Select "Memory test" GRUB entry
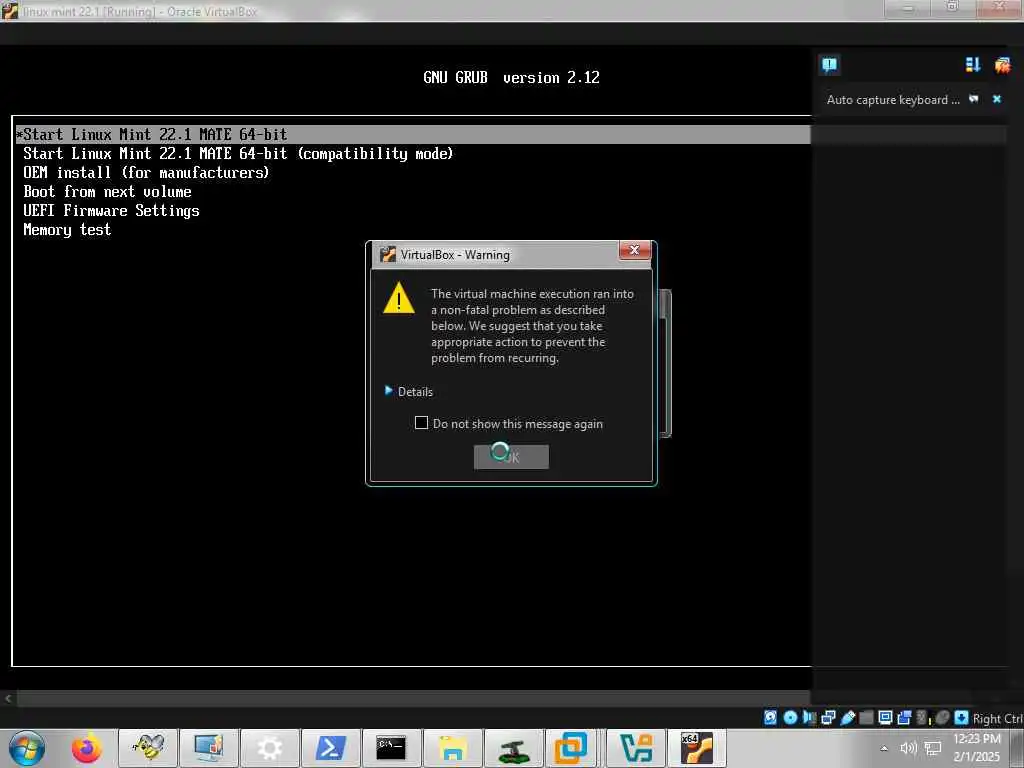The width and height of the screenshot is (1024, 768). point(67,229)
